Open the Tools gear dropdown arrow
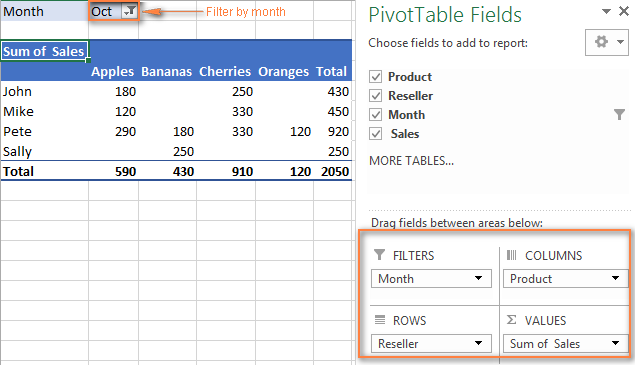 620,42
